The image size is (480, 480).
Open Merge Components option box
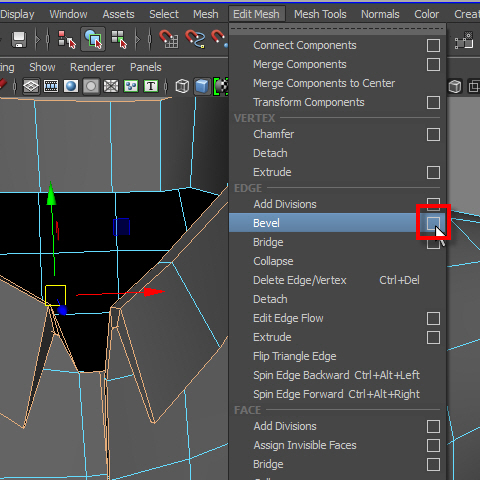433,64
